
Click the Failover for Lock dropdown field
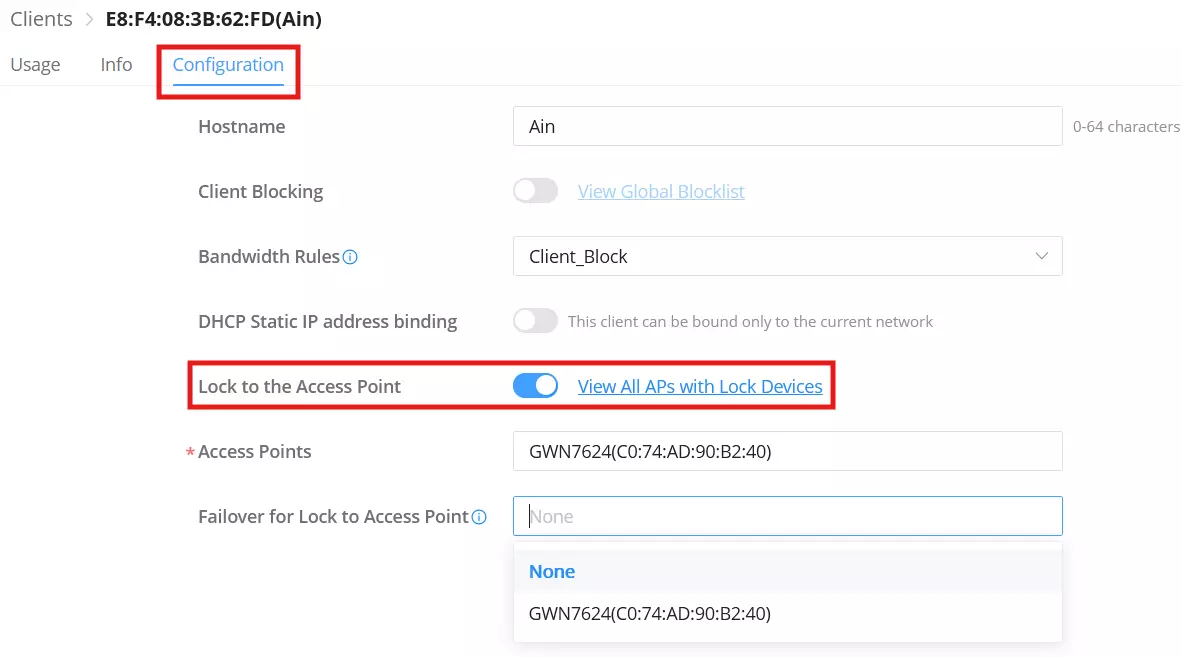788,516
